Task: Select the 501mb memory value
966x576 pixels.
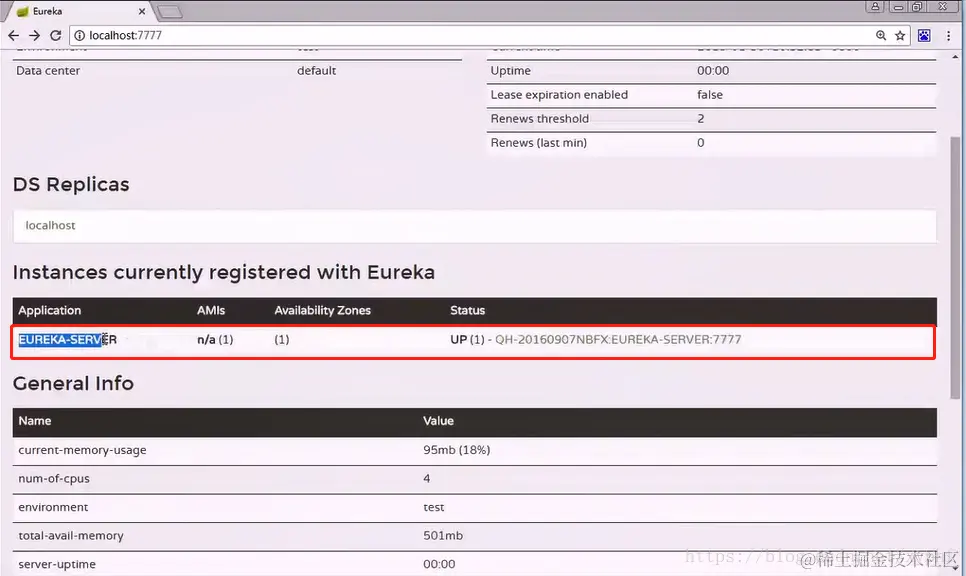Action: (x=443, y=536)
